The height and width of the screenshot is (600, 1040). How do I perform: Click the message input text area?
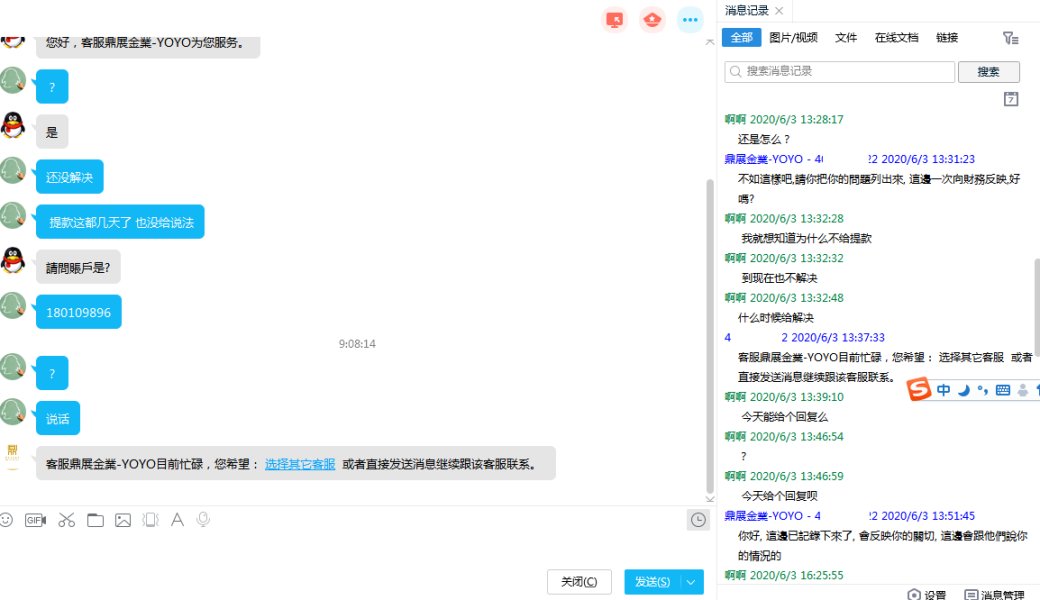pyautogui.click(x=352, y=549)
